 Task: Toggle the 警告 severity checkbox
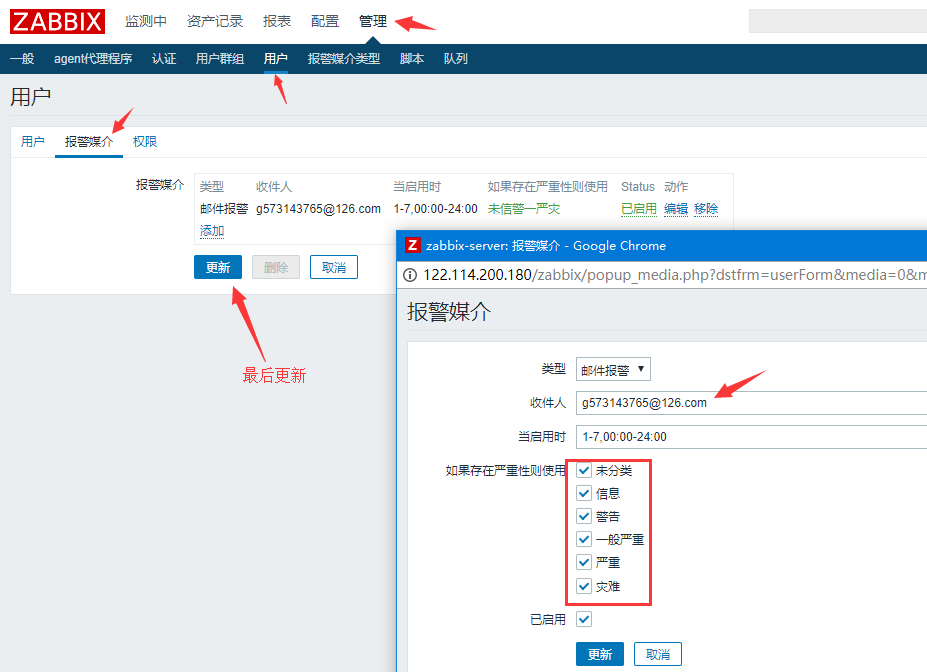[x=584, y=517]
